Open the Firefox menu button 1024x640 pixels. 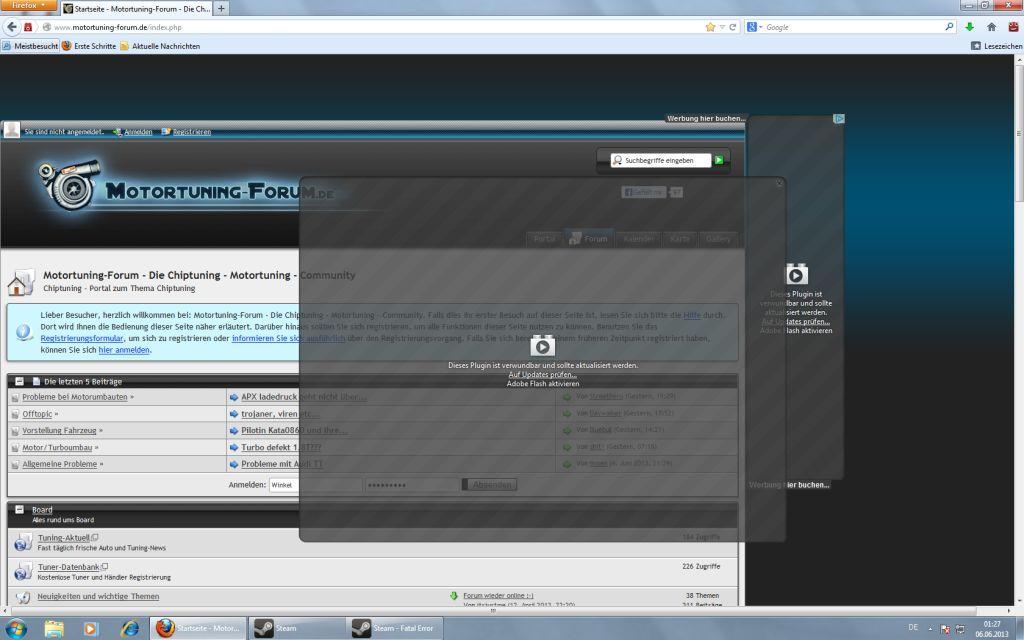tap(29, 5)
